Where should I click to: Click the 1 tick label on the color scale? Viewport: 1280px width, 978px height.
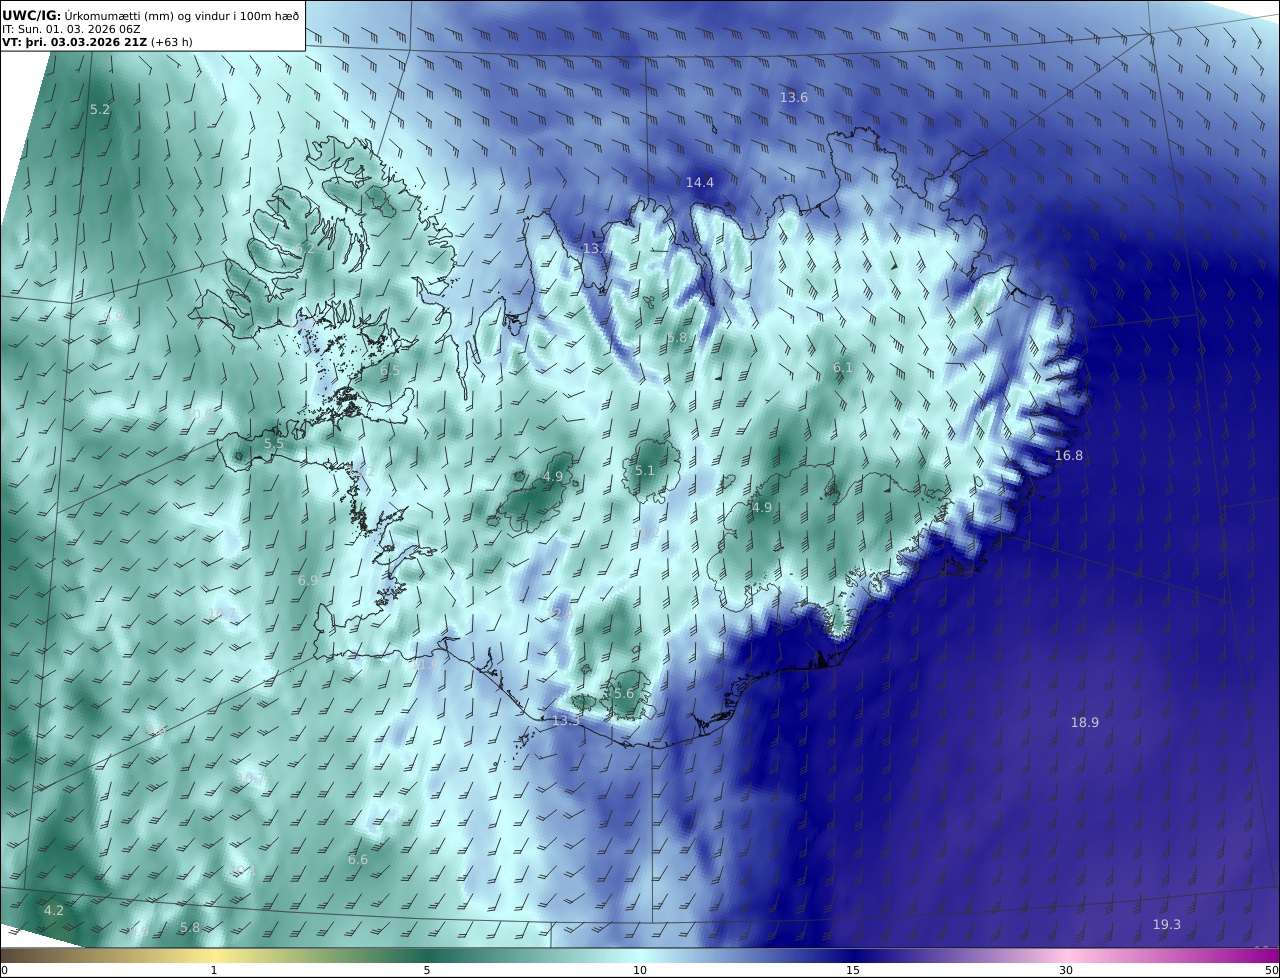(x=214, y=970)
